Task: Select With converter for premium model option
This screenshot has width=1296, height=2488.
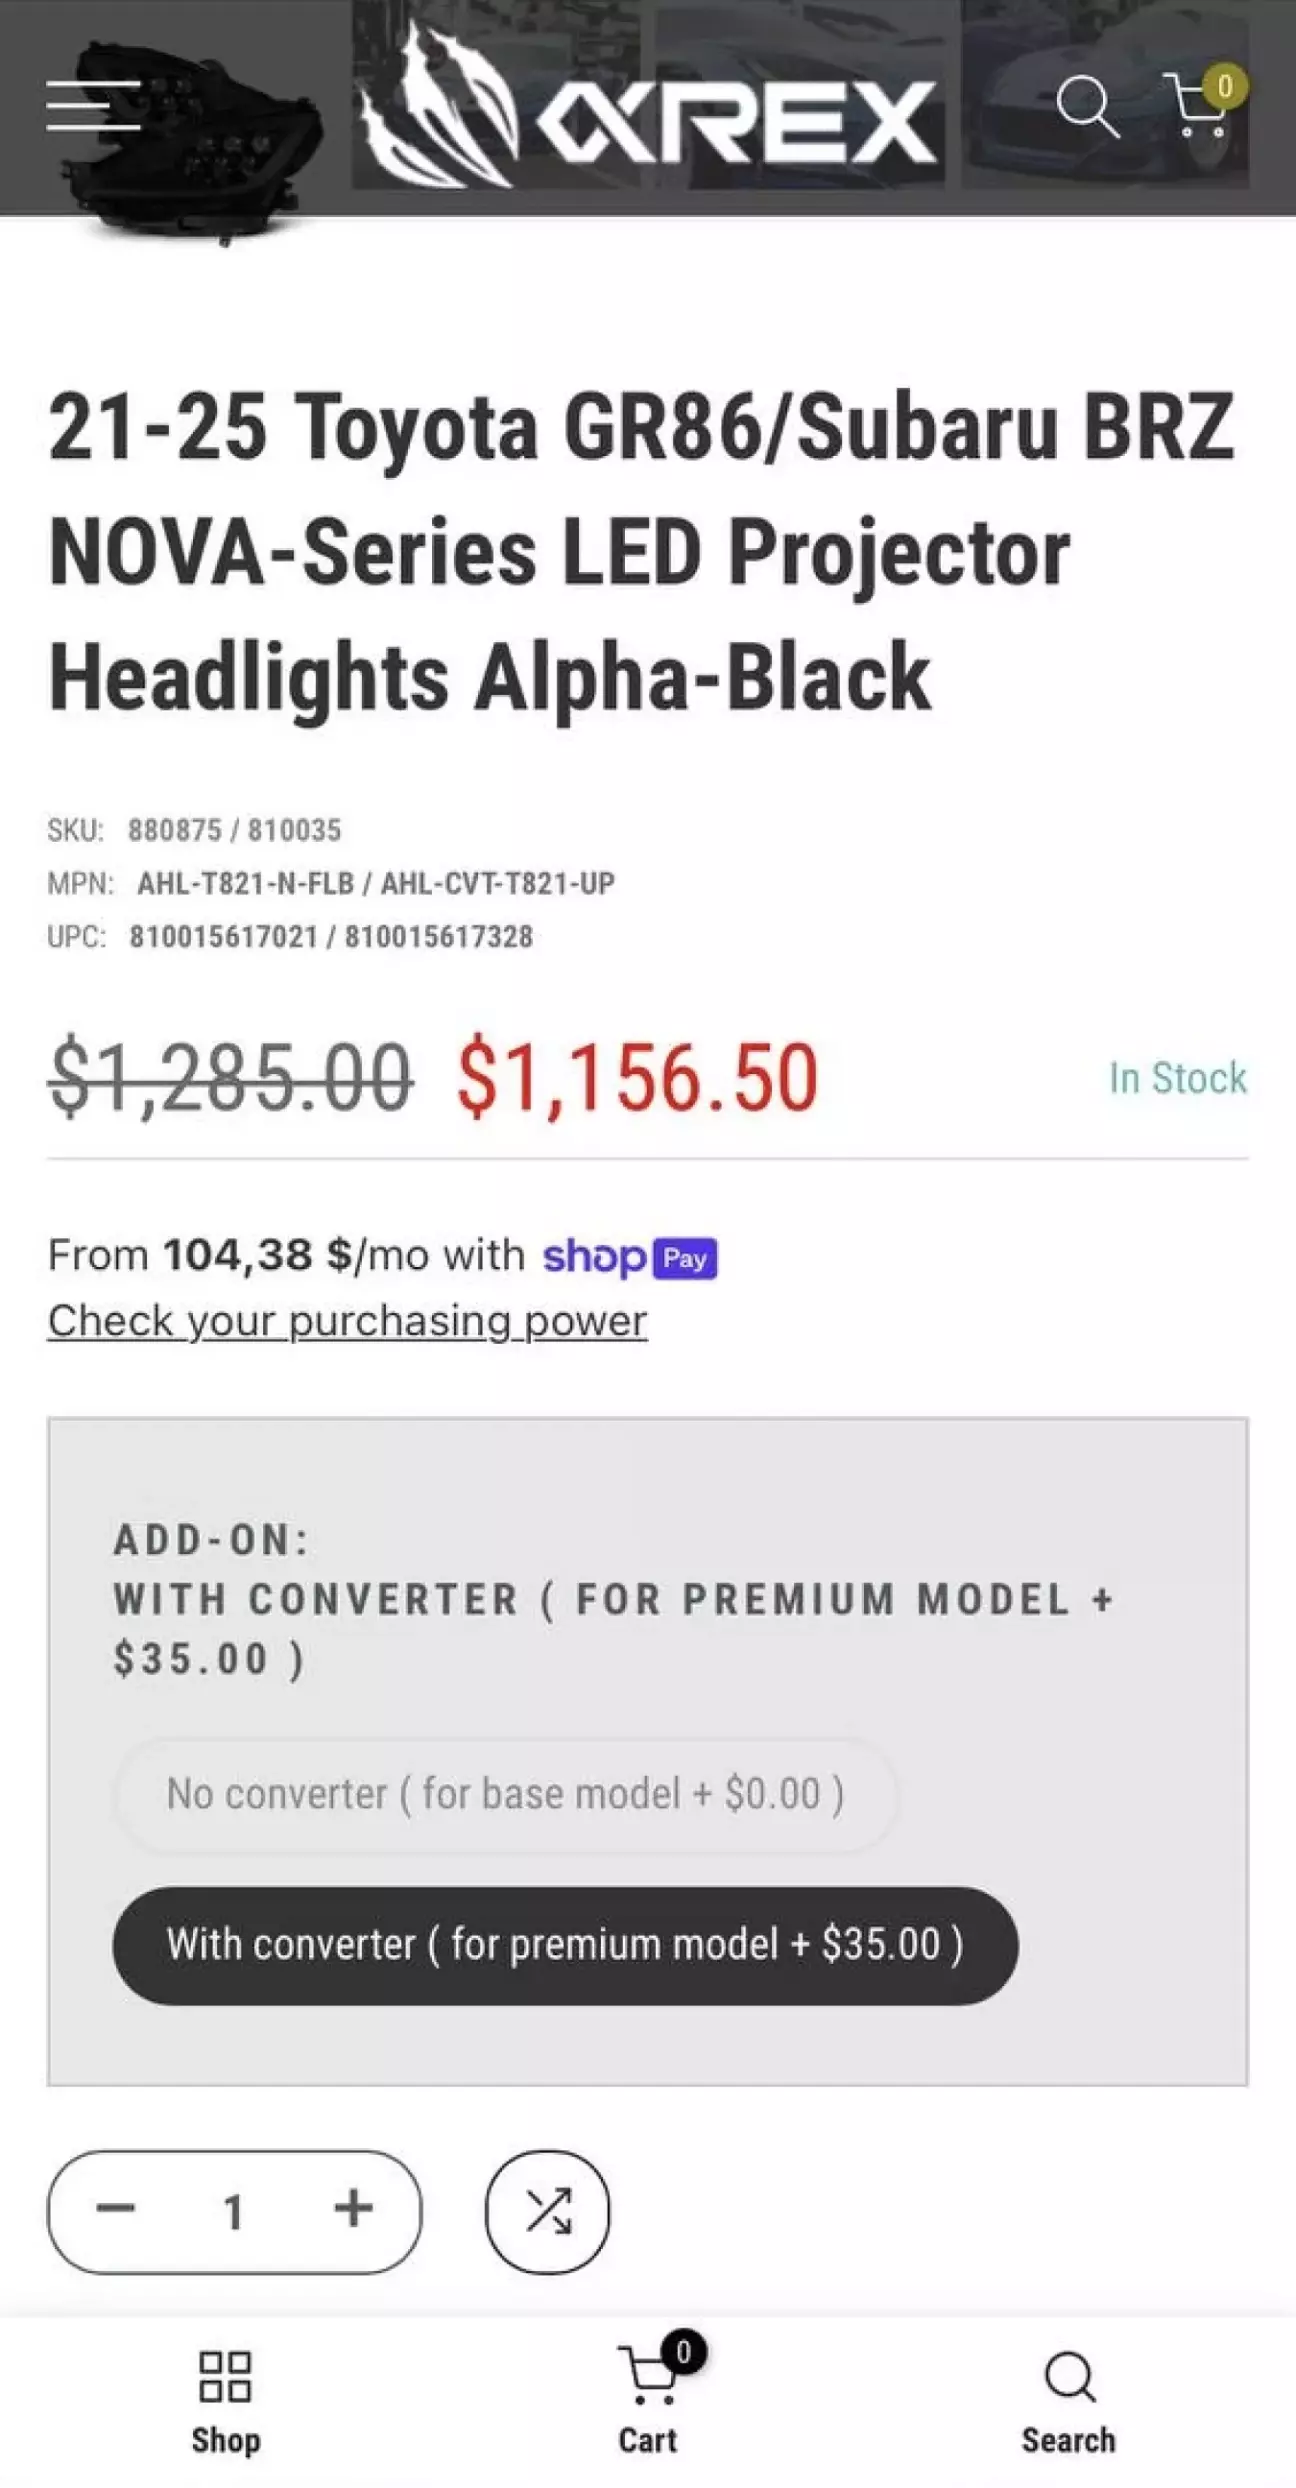Action: click(x=565, y=1946)
